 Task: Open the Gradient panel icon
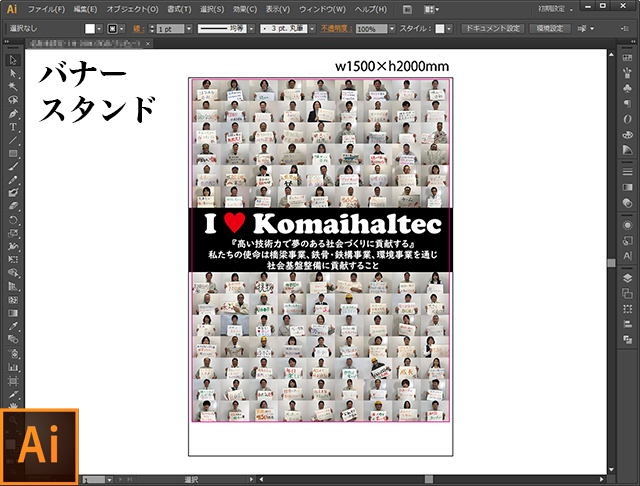tap(627, 187)
